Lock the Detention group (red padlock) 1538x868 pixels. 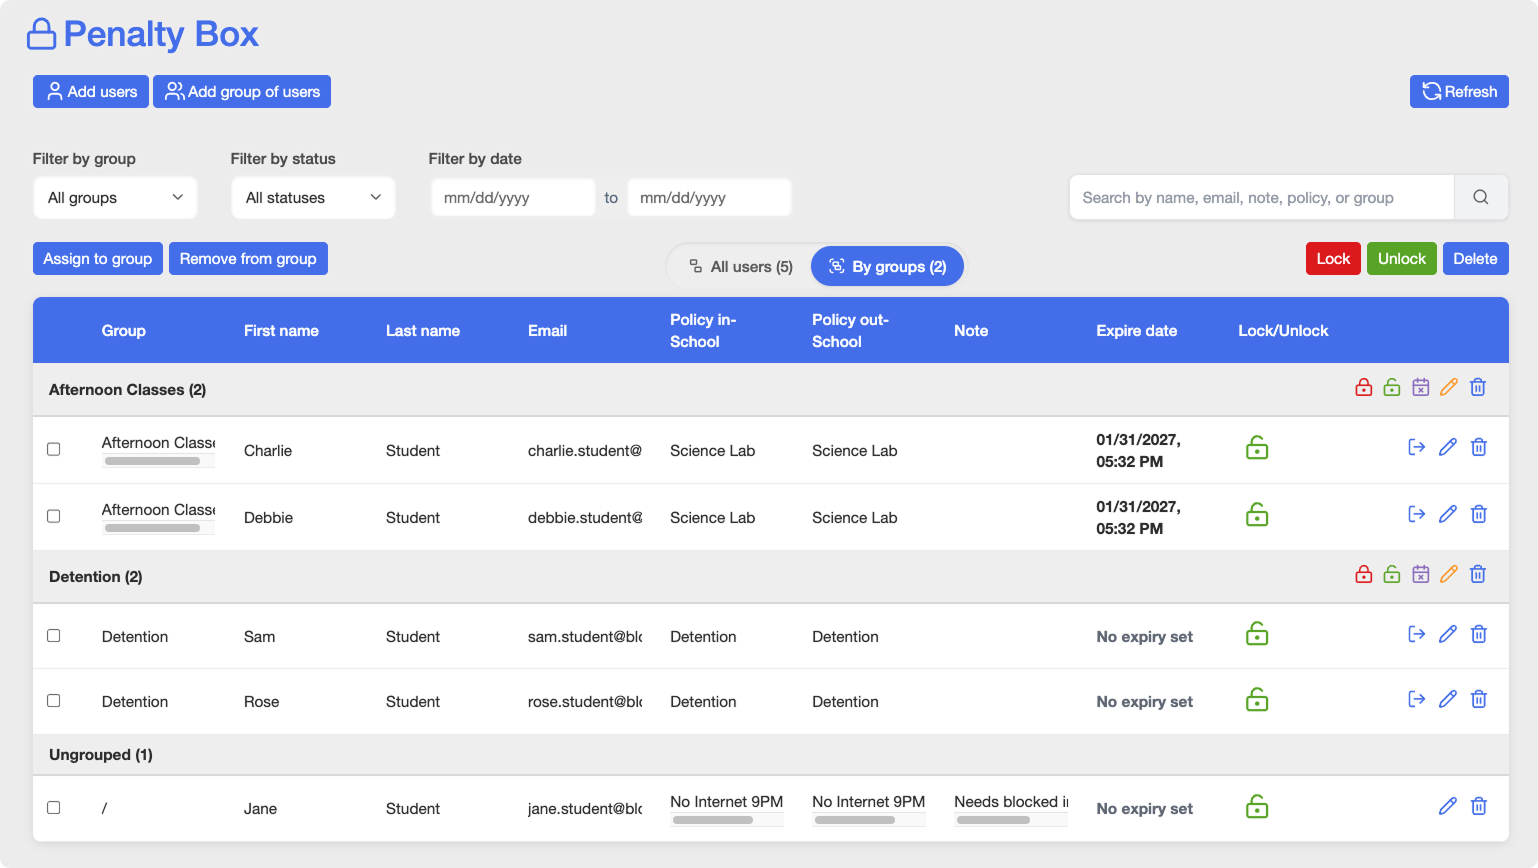pos(1363,575)
